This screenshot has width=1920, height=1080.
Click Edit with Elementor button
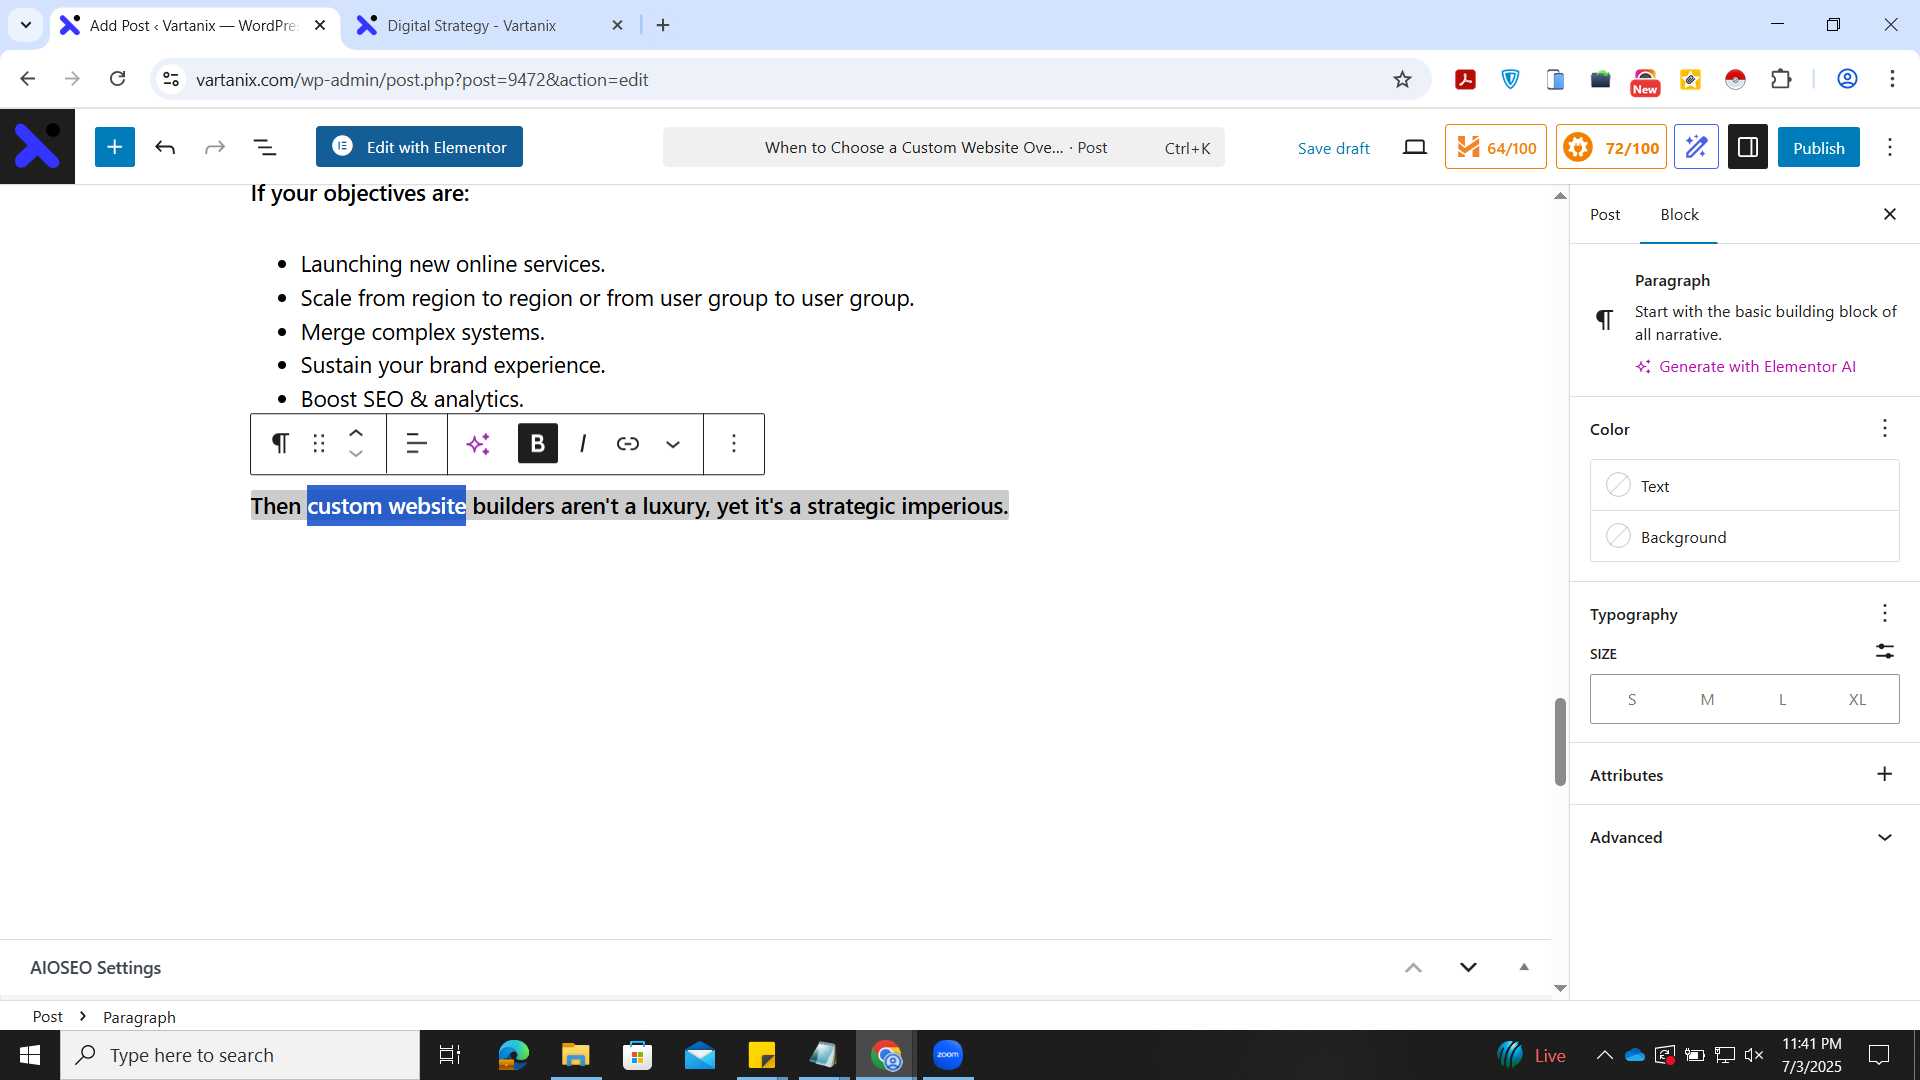(x=419, y=147)
